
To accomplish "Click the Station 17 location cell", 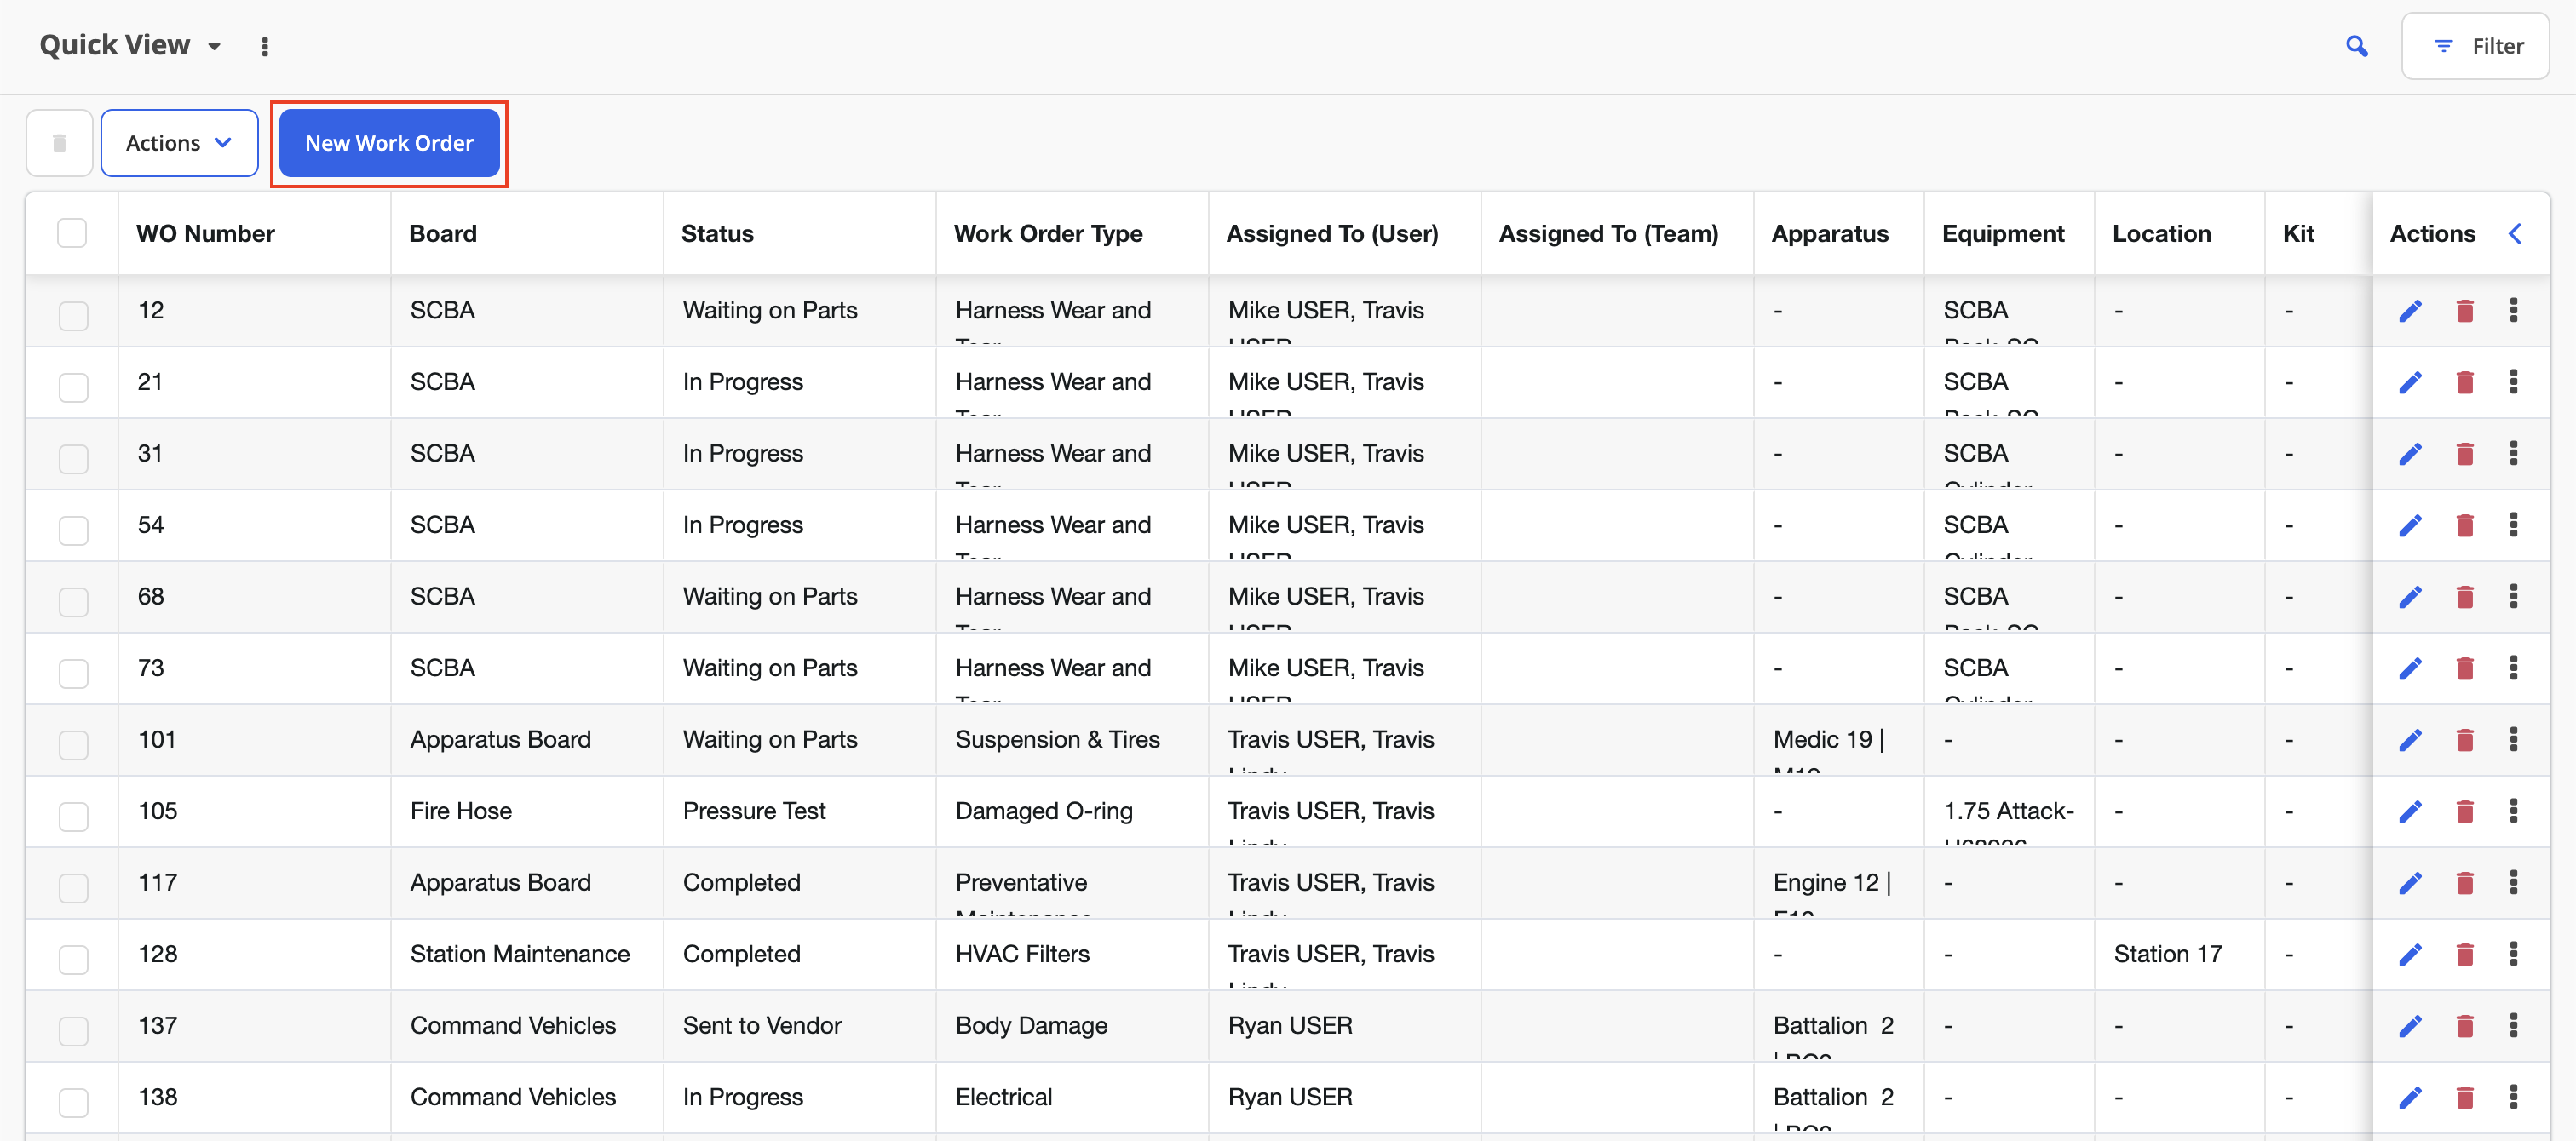I will 2167,954.
